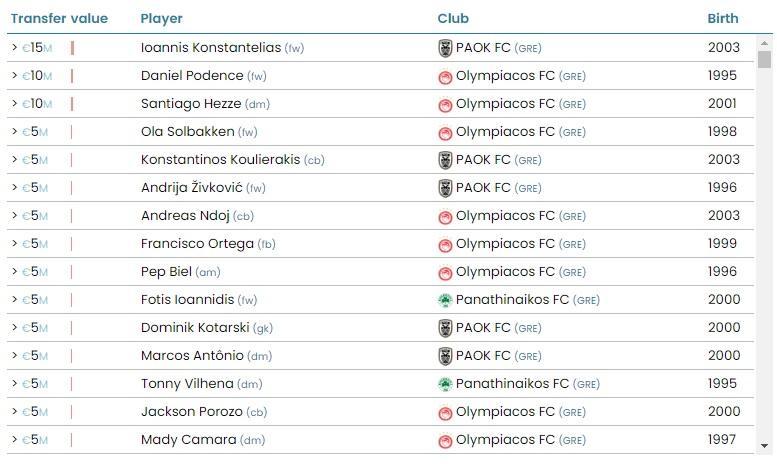Open Konstantinos Koulierakis player link
This screenshot has height=464, width=777.
tap(221, 160)
